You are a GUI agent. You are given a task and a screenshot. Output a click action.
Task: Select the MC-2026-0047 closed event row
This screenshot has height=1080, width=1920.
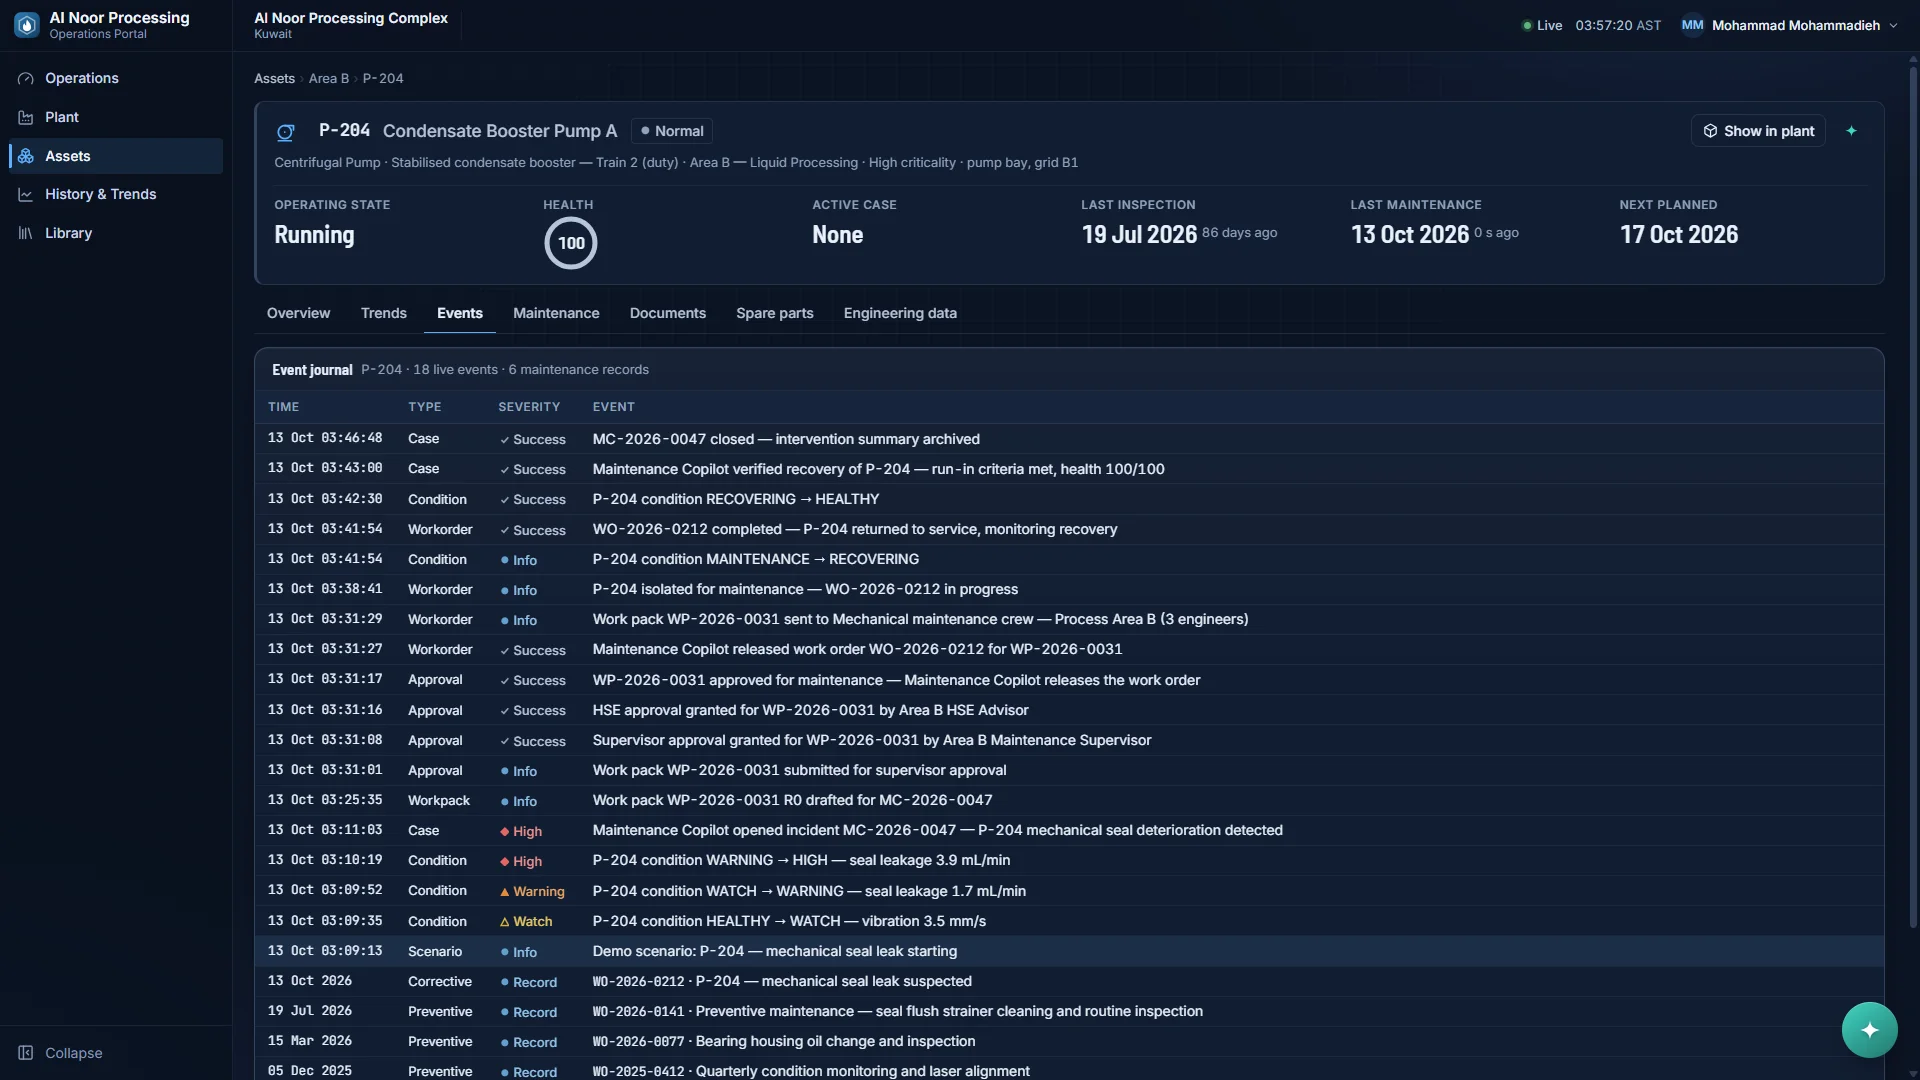(1069, 439)
